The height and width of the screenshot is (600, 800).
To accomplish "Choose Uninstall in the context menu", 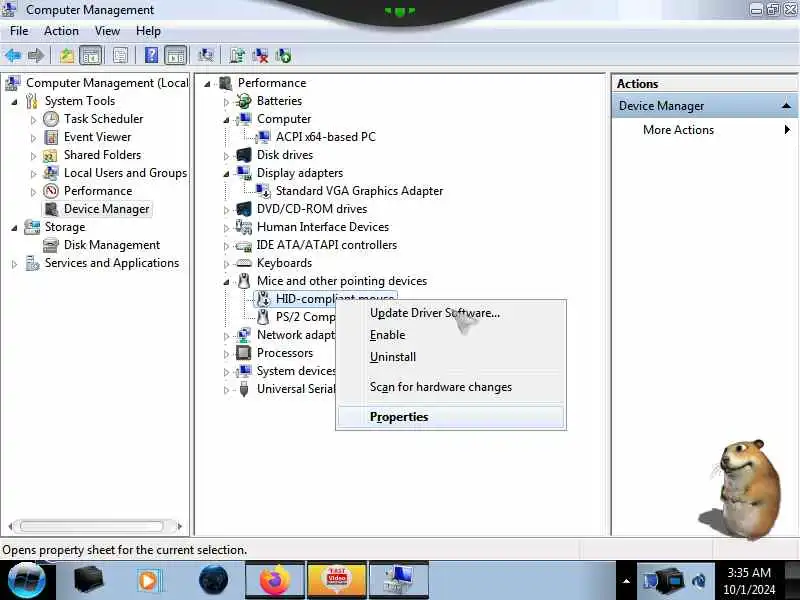I will [451, 357].
